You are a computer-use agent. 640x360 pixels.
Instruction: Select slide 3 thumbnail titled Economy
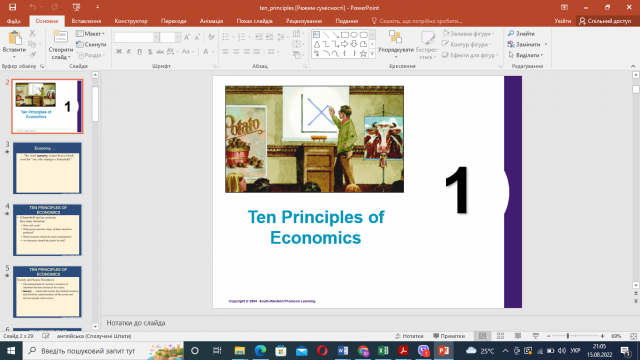coord(47,168)
